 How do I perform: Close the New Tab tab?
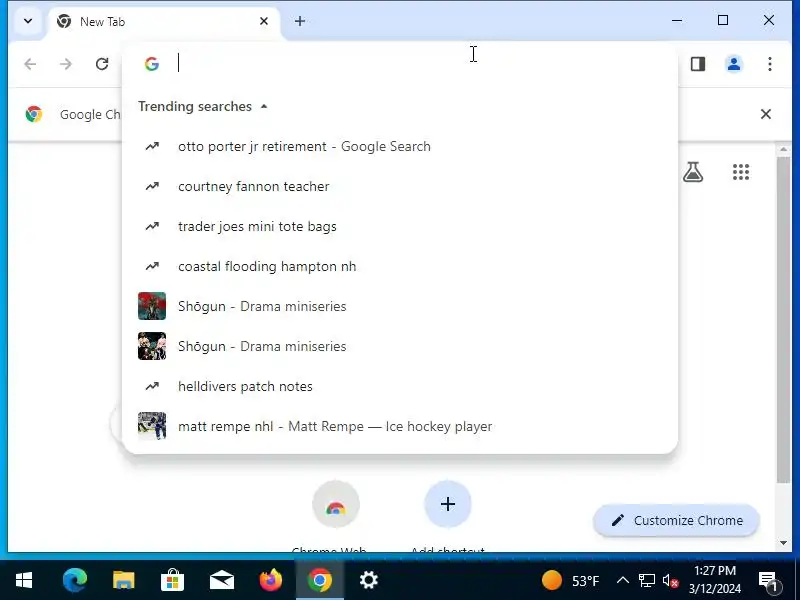point(264,21)
